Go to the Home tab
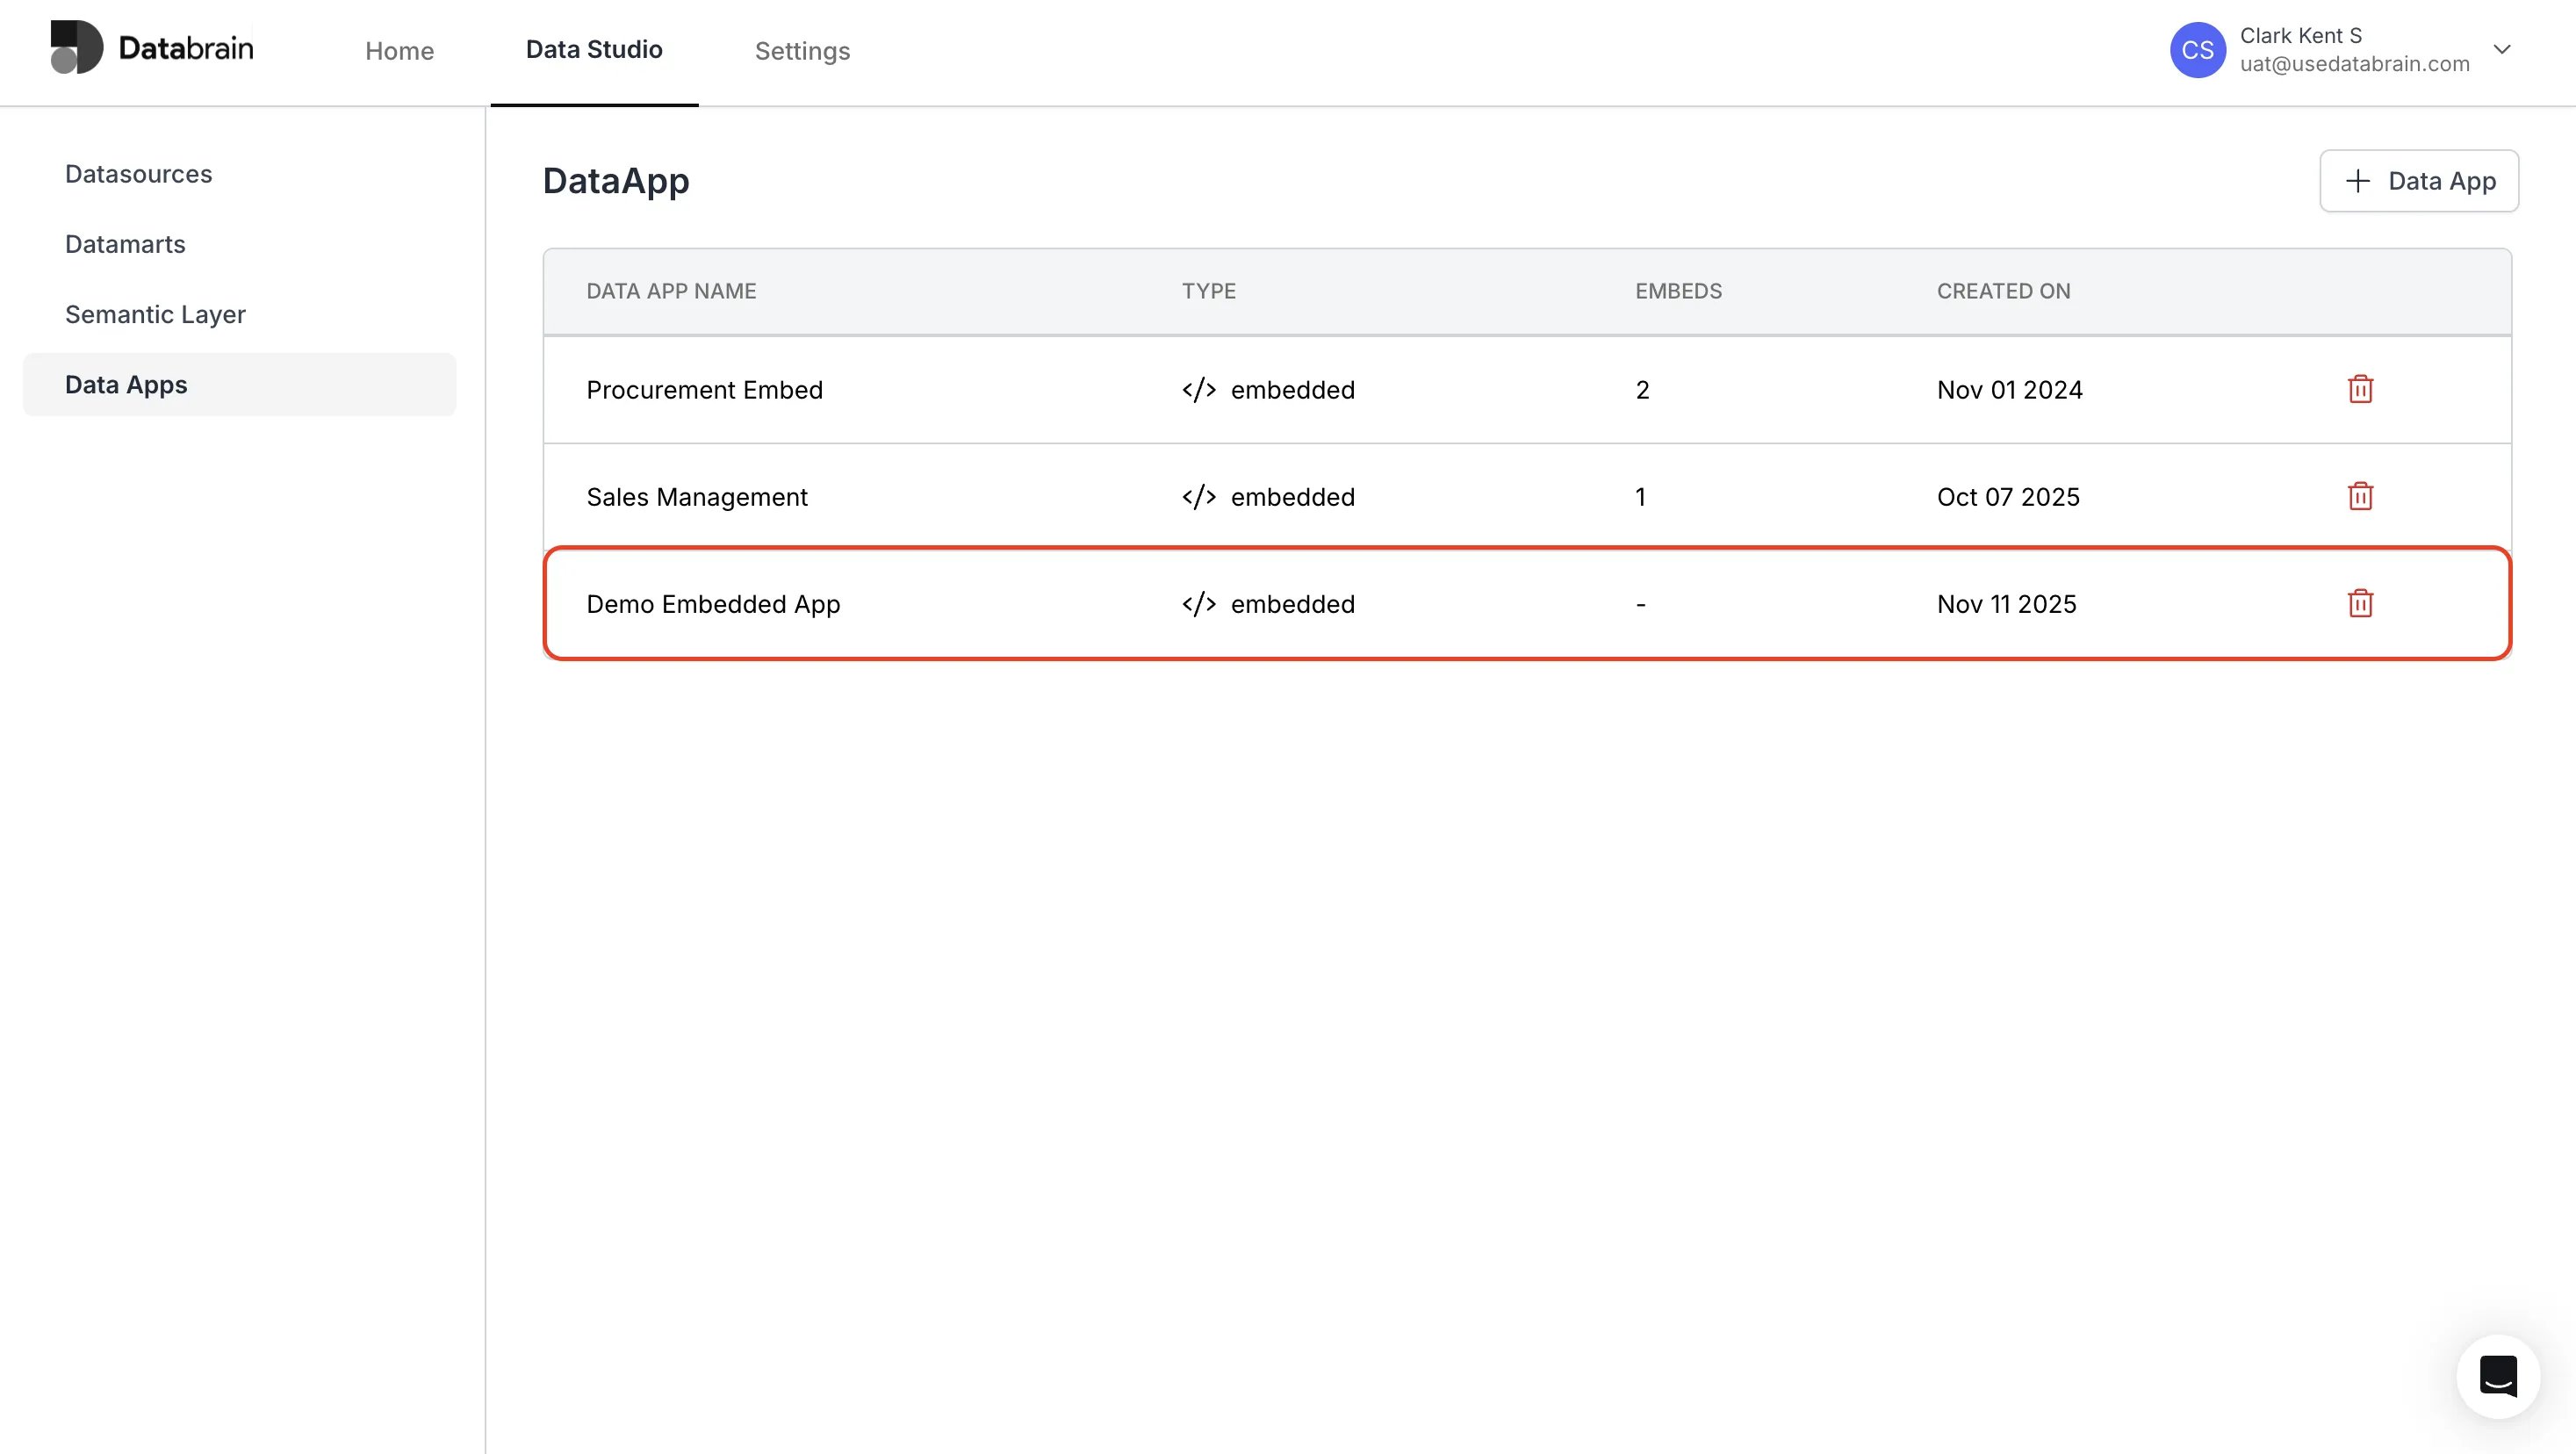 tap(399, 51)
